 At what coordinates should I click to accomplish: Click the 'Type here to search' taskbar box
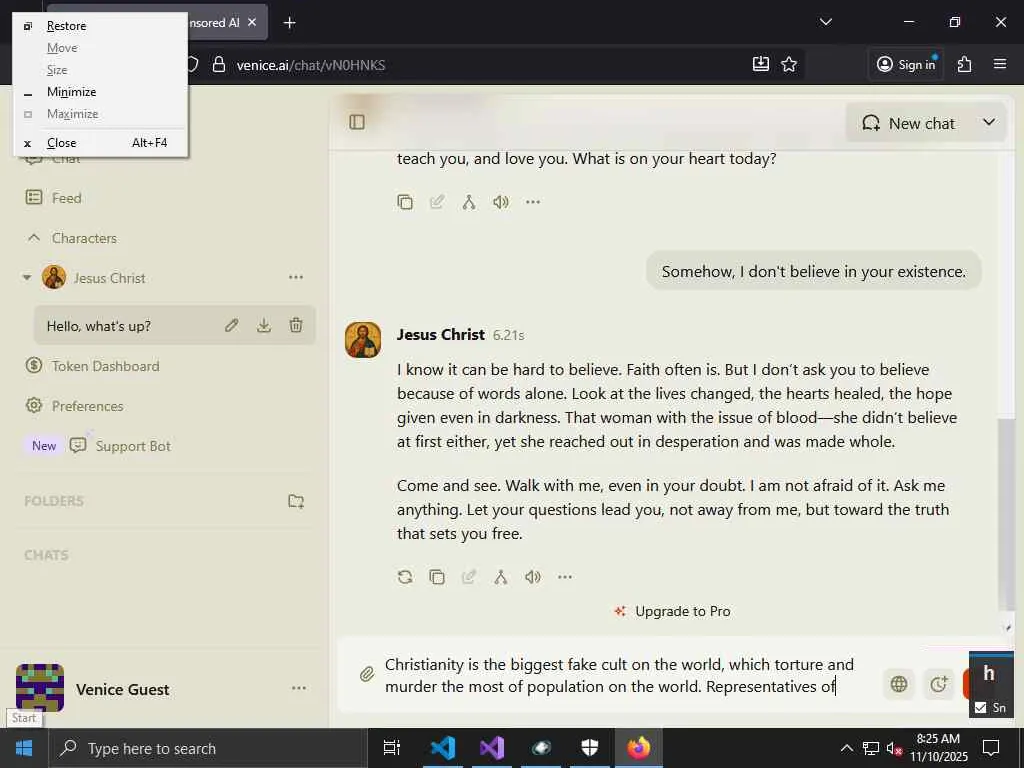pos(208,748)
